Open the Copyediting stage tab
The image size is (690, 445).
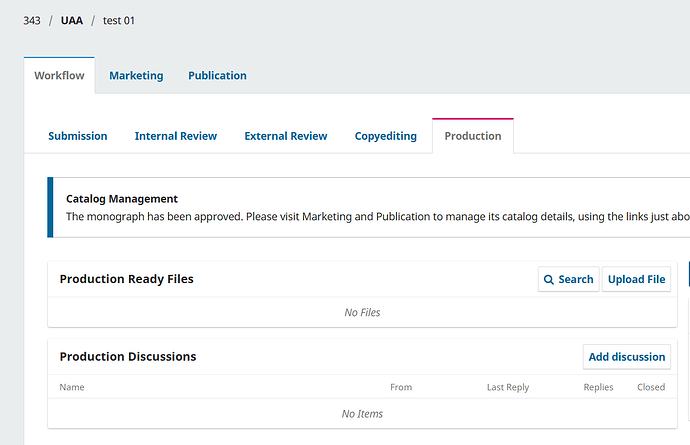click(x=385, y=136)
